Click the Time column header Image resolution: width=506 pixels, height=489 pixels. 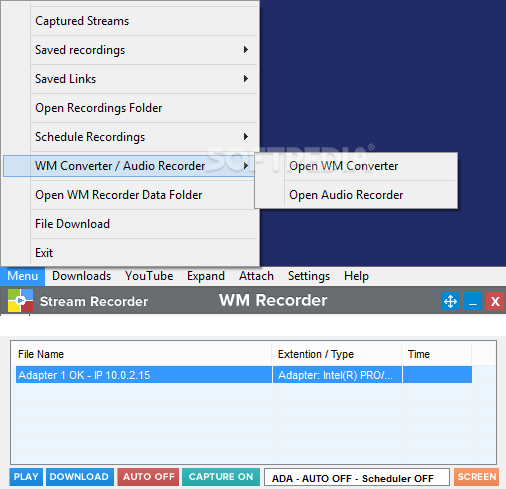click(437, 354)
